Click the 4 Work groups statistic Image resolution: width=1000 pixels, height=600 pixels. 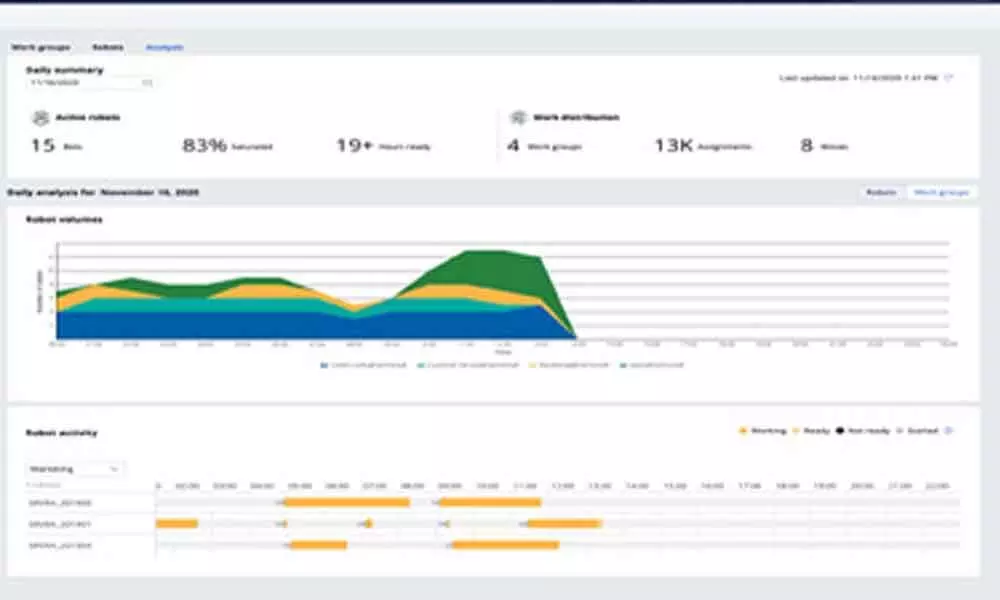click(544, 146)
